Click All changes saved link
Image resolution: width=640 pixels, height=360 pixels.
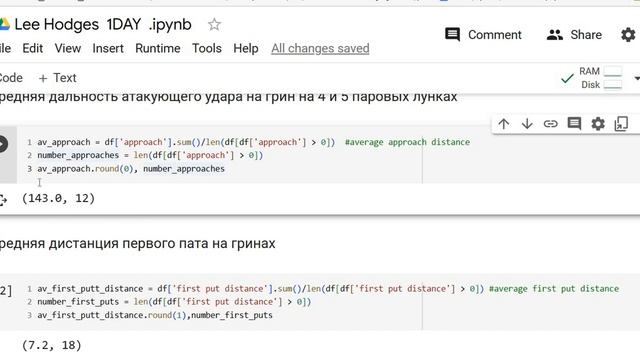click(x=320, y=48)
